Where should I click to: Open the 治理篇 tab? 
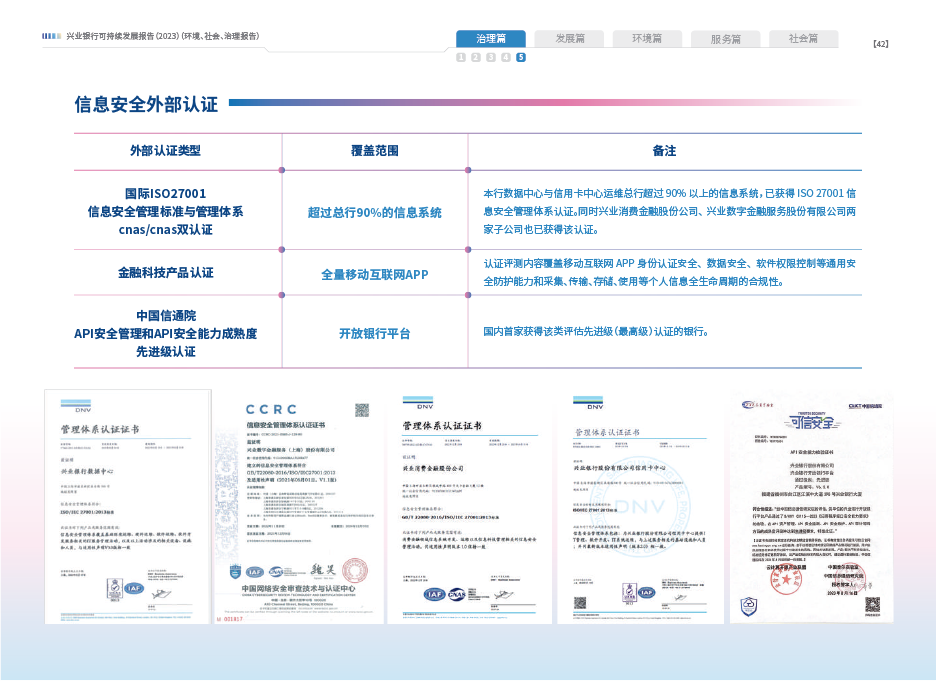pos(490,39)
